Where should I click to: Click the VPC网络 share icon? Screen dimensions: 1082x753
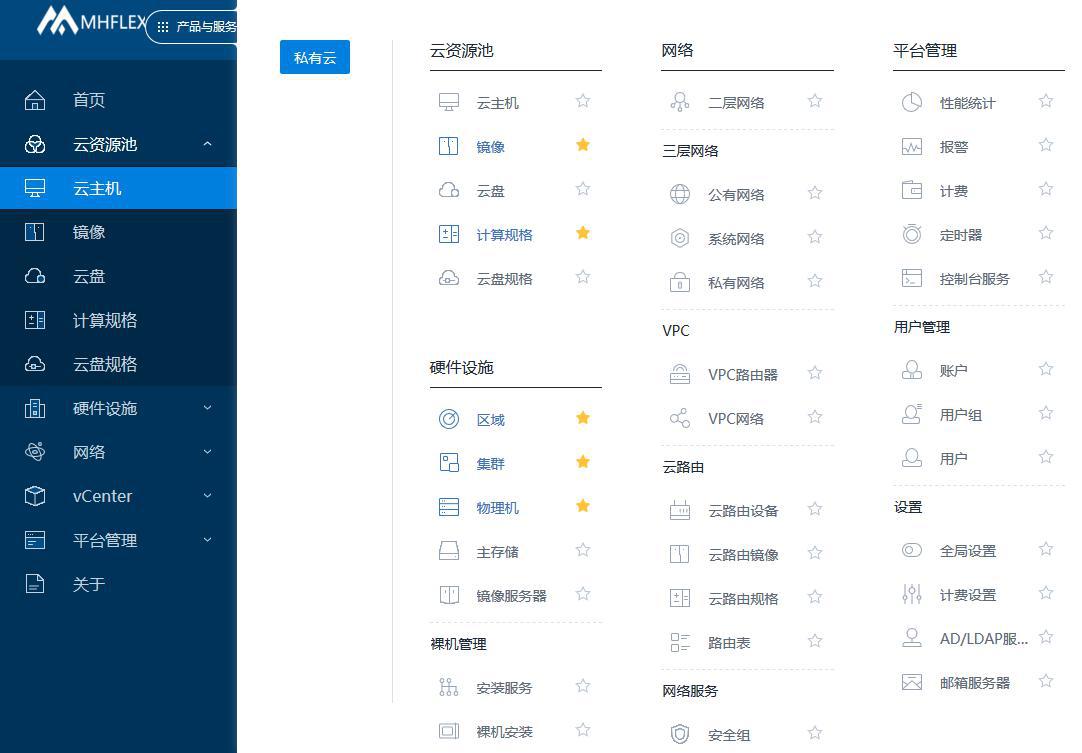coord(680,418)
